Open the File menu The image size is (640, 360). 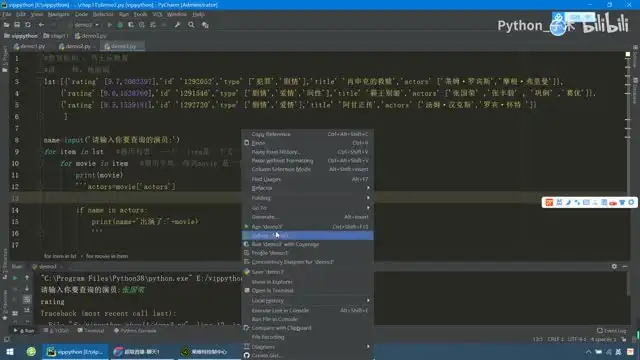7,14
